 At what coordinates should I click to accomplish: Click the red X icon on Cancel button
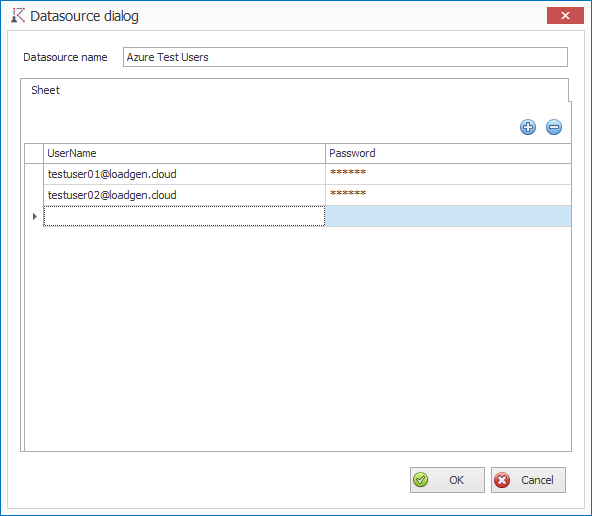[x=502, y=480]
